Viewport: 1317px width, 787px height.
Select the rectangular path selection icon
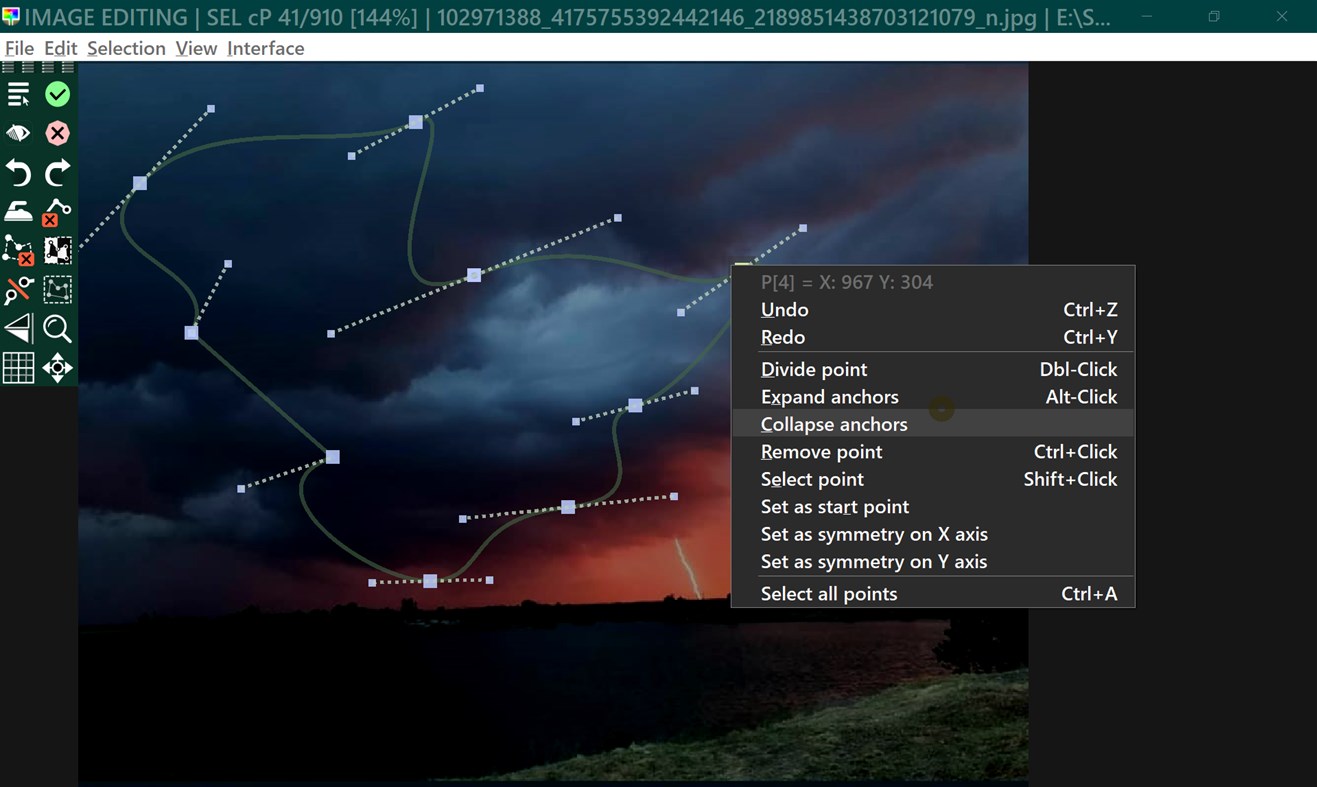coord(57,289)
